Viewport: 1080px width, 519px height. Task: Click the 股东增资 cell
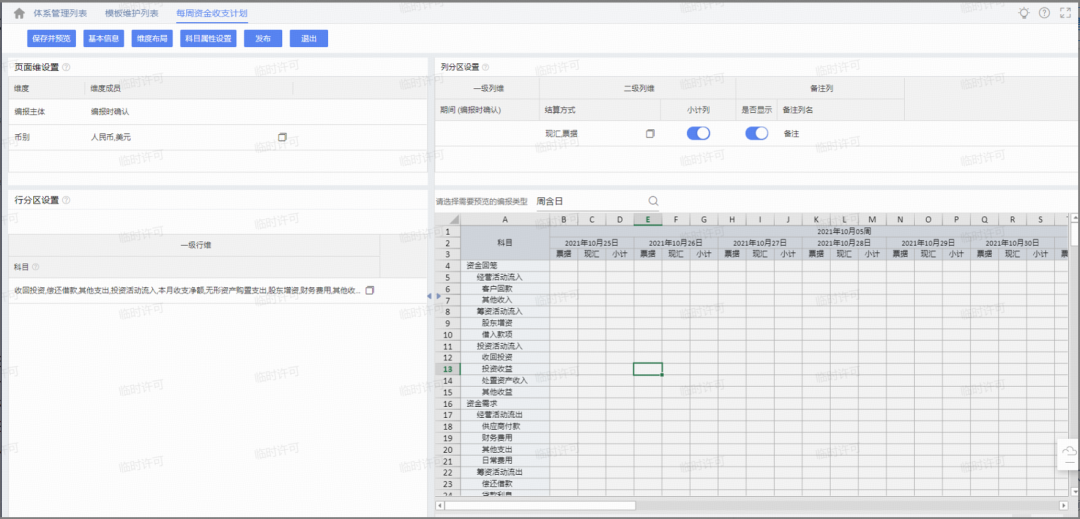(505, 323)
